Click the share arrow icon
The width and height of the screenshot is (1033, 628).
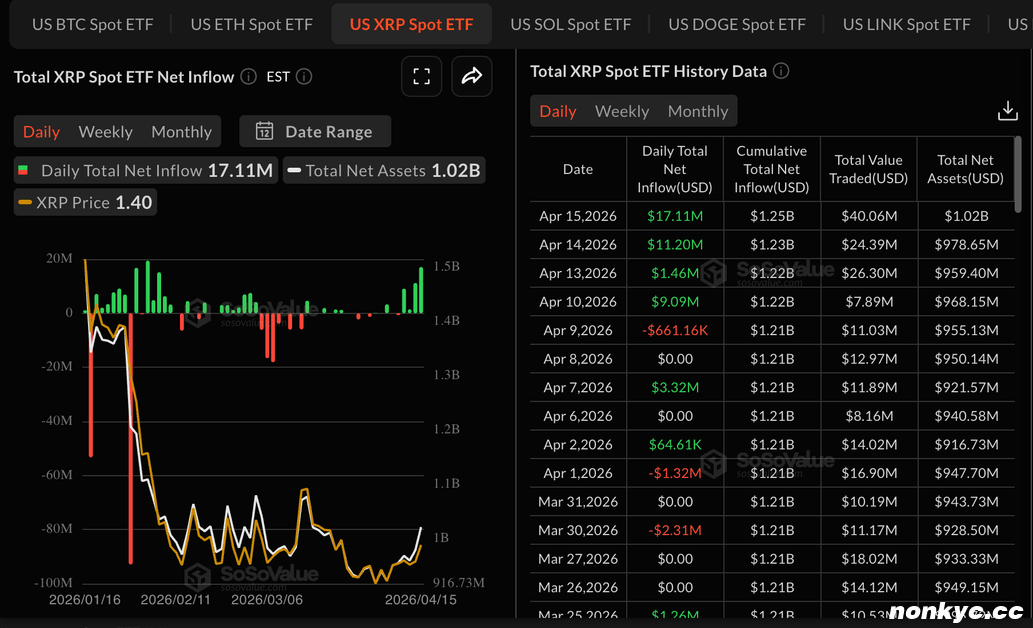(x=472, y=77)
